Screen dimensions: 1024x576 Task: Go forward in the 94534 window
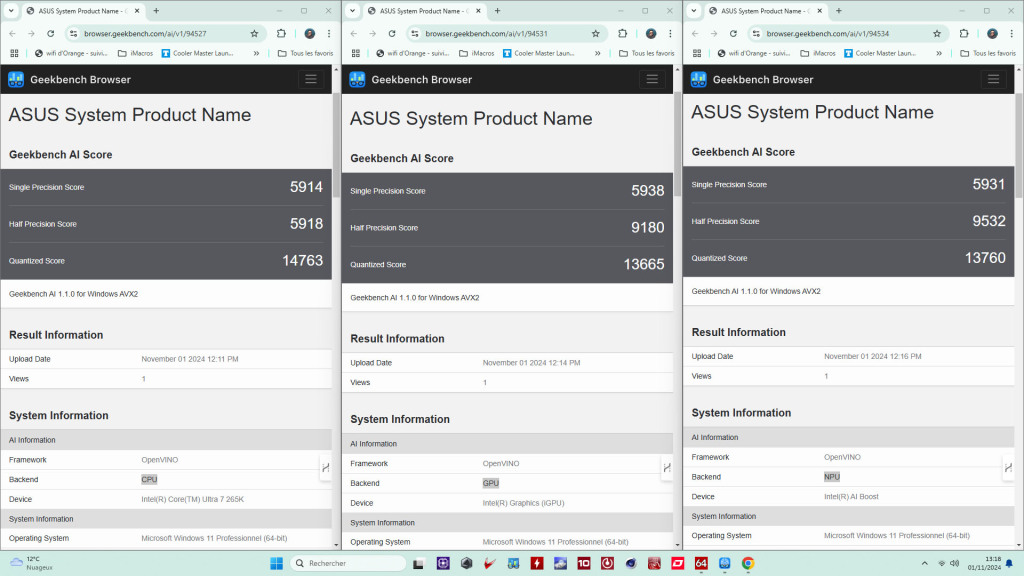[714, 33]
